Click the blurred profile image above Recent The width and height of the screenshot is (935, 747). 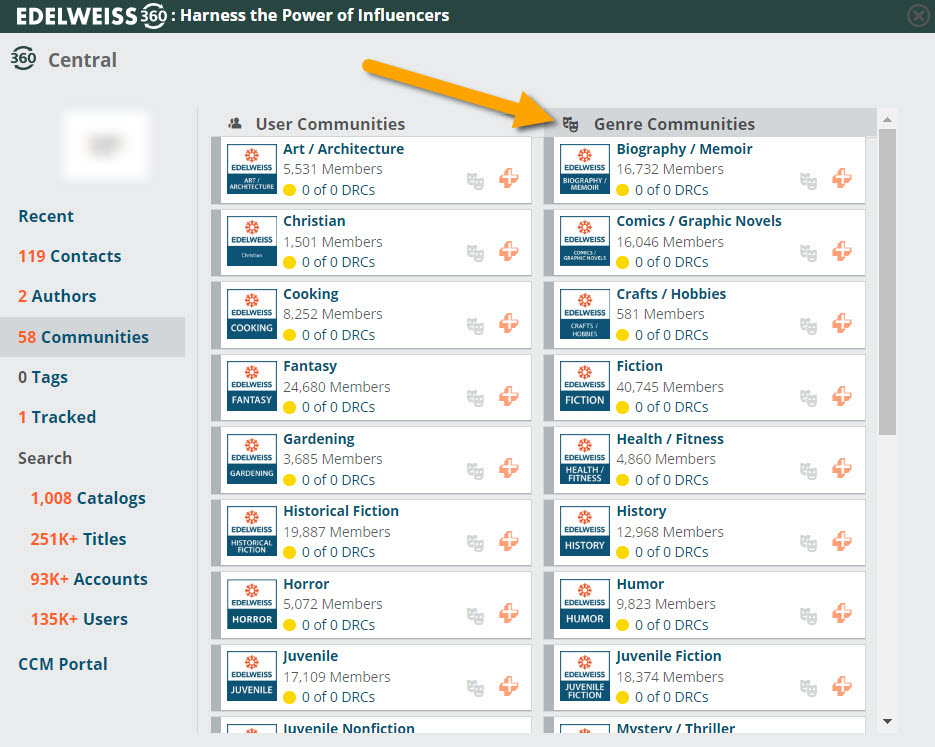[106, 145]
